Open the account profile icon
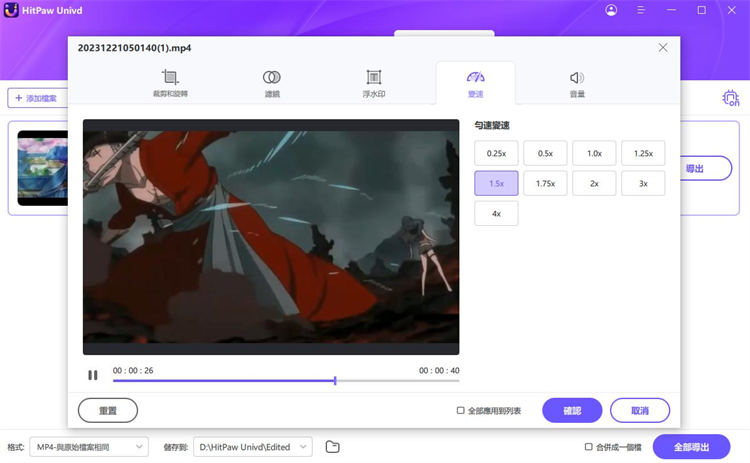 (x=611, y=10)
